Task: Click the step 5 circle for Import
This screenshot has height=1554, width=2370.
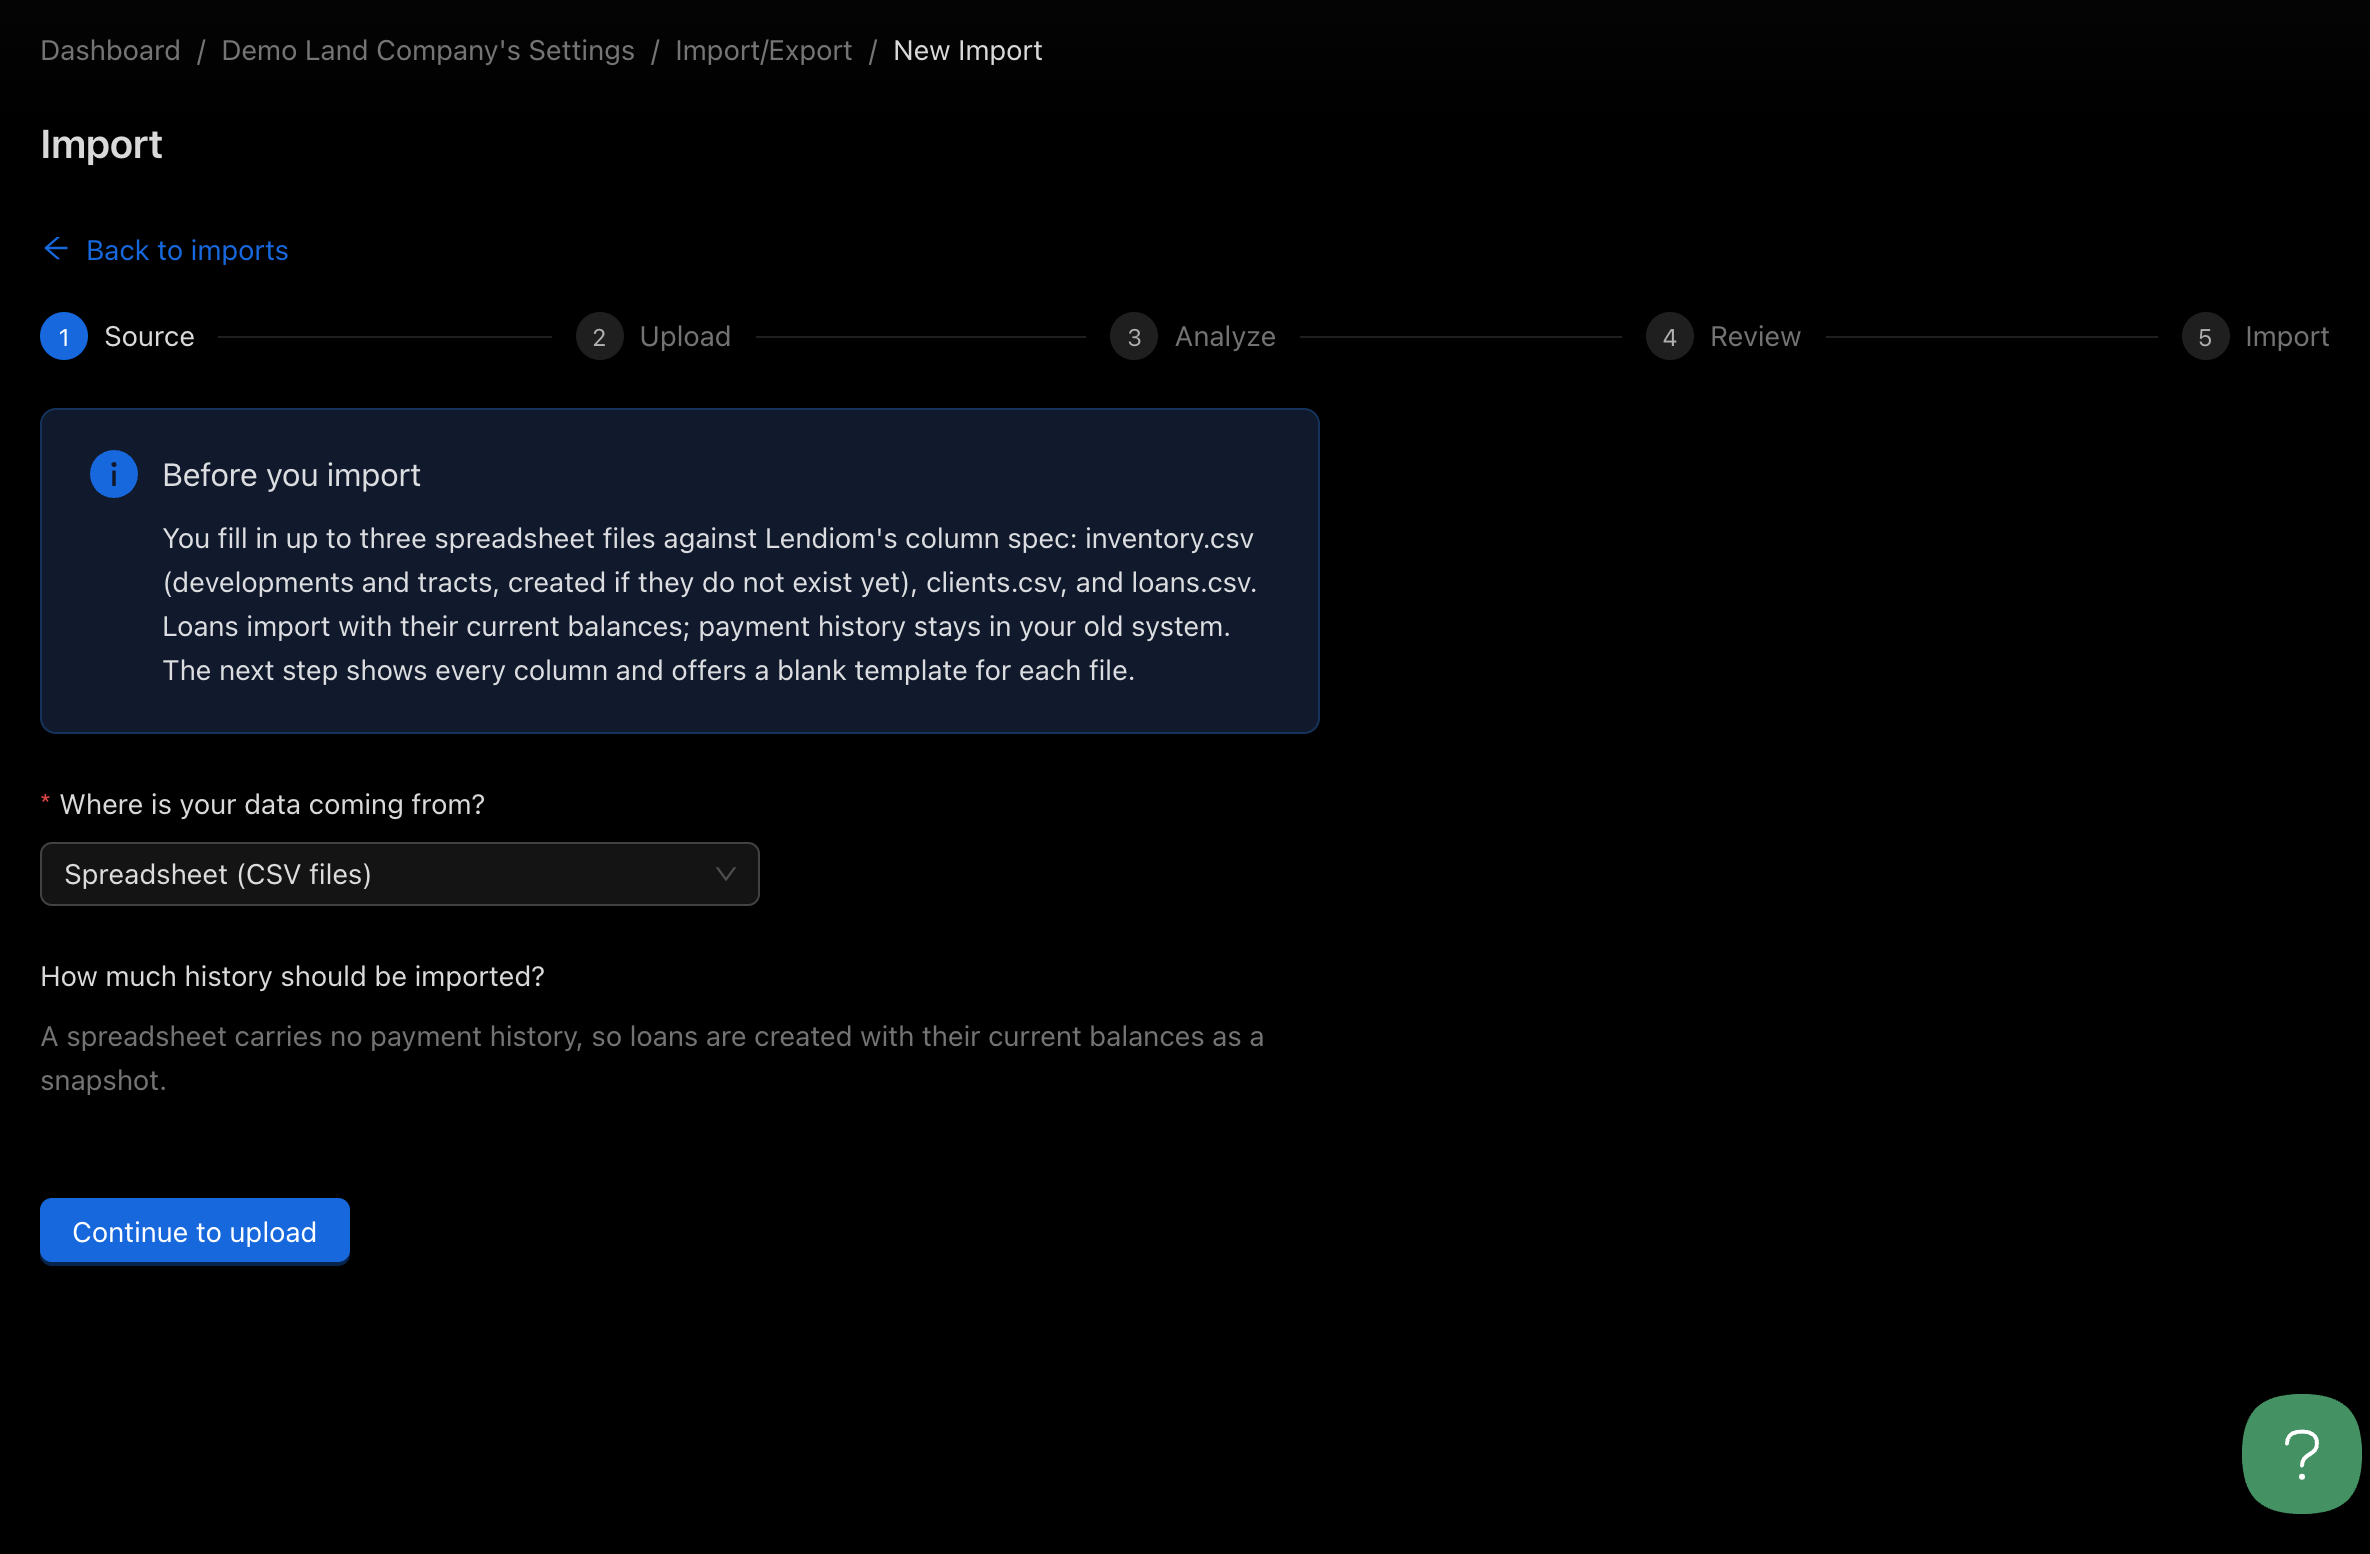Action: (2205, 336)
